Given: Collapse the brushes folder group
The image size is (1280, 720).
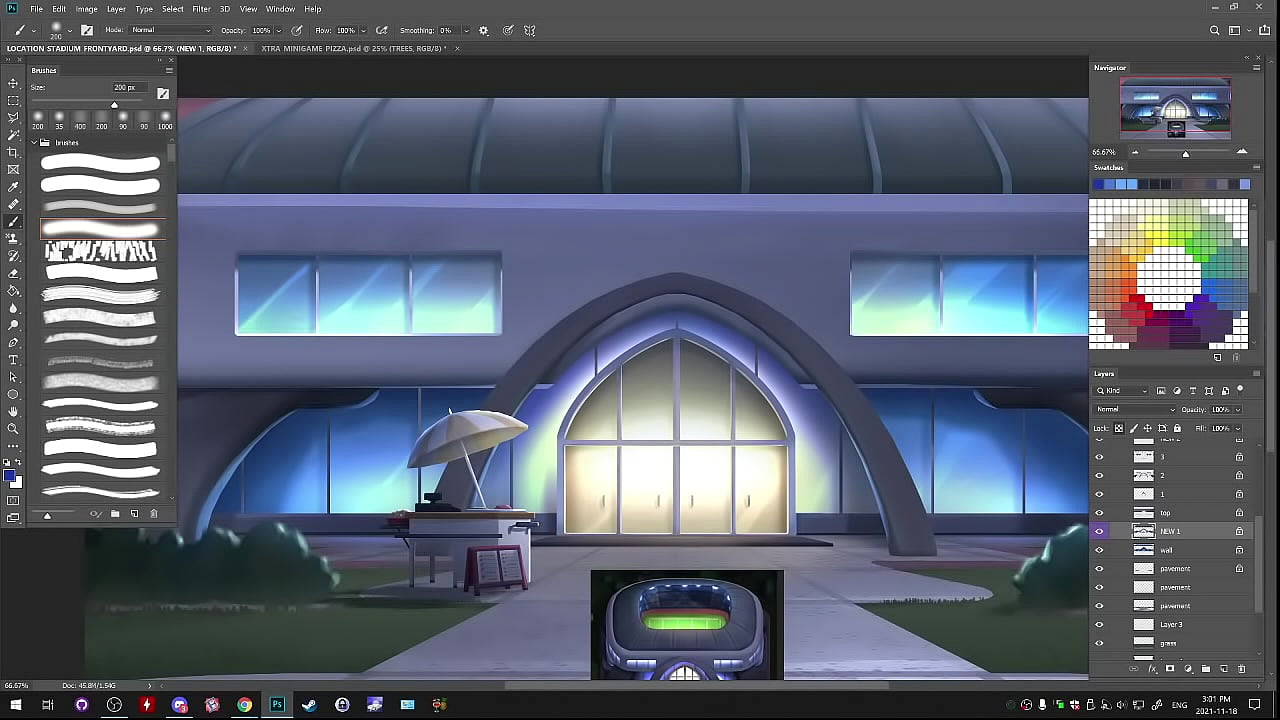Looking at the screenshot, I should pos(33,143).
